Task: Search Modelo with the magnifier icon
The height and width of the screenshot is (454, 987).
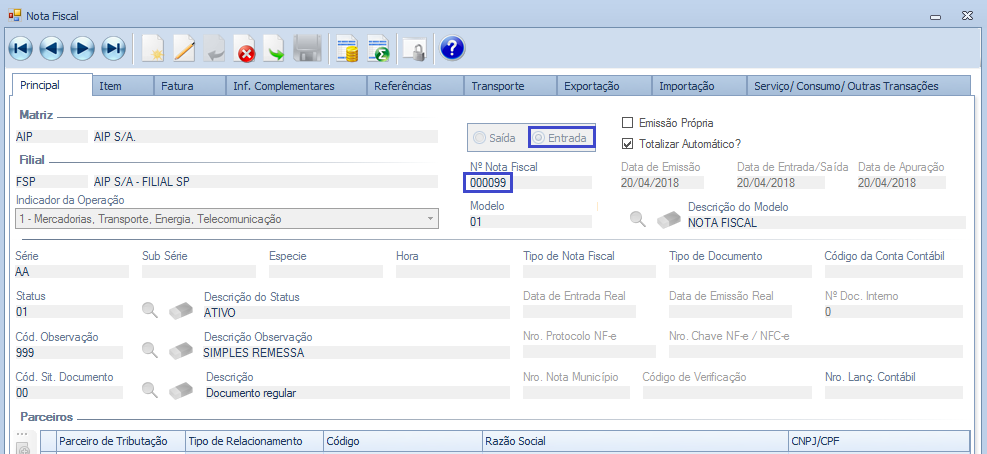Action: [638, 218]
